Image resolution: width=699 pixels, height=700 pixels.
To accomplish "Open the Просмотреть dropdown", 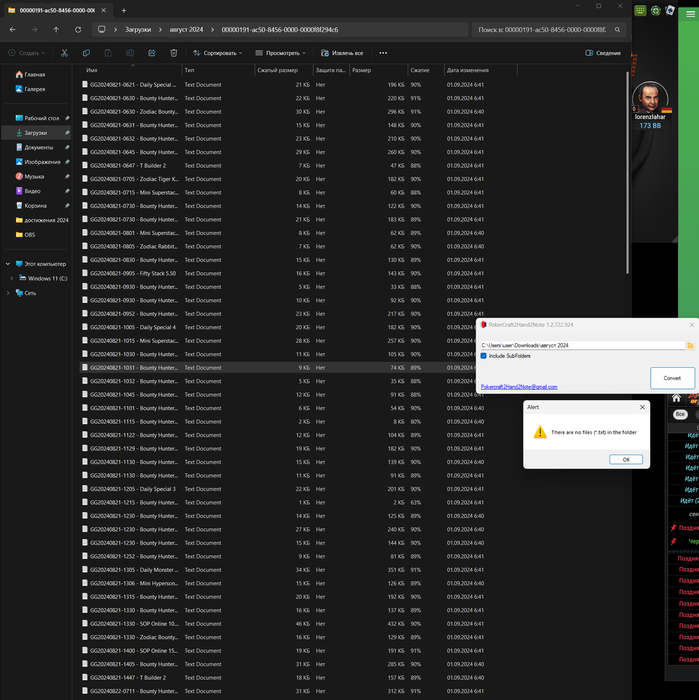I will click(280, 53).
